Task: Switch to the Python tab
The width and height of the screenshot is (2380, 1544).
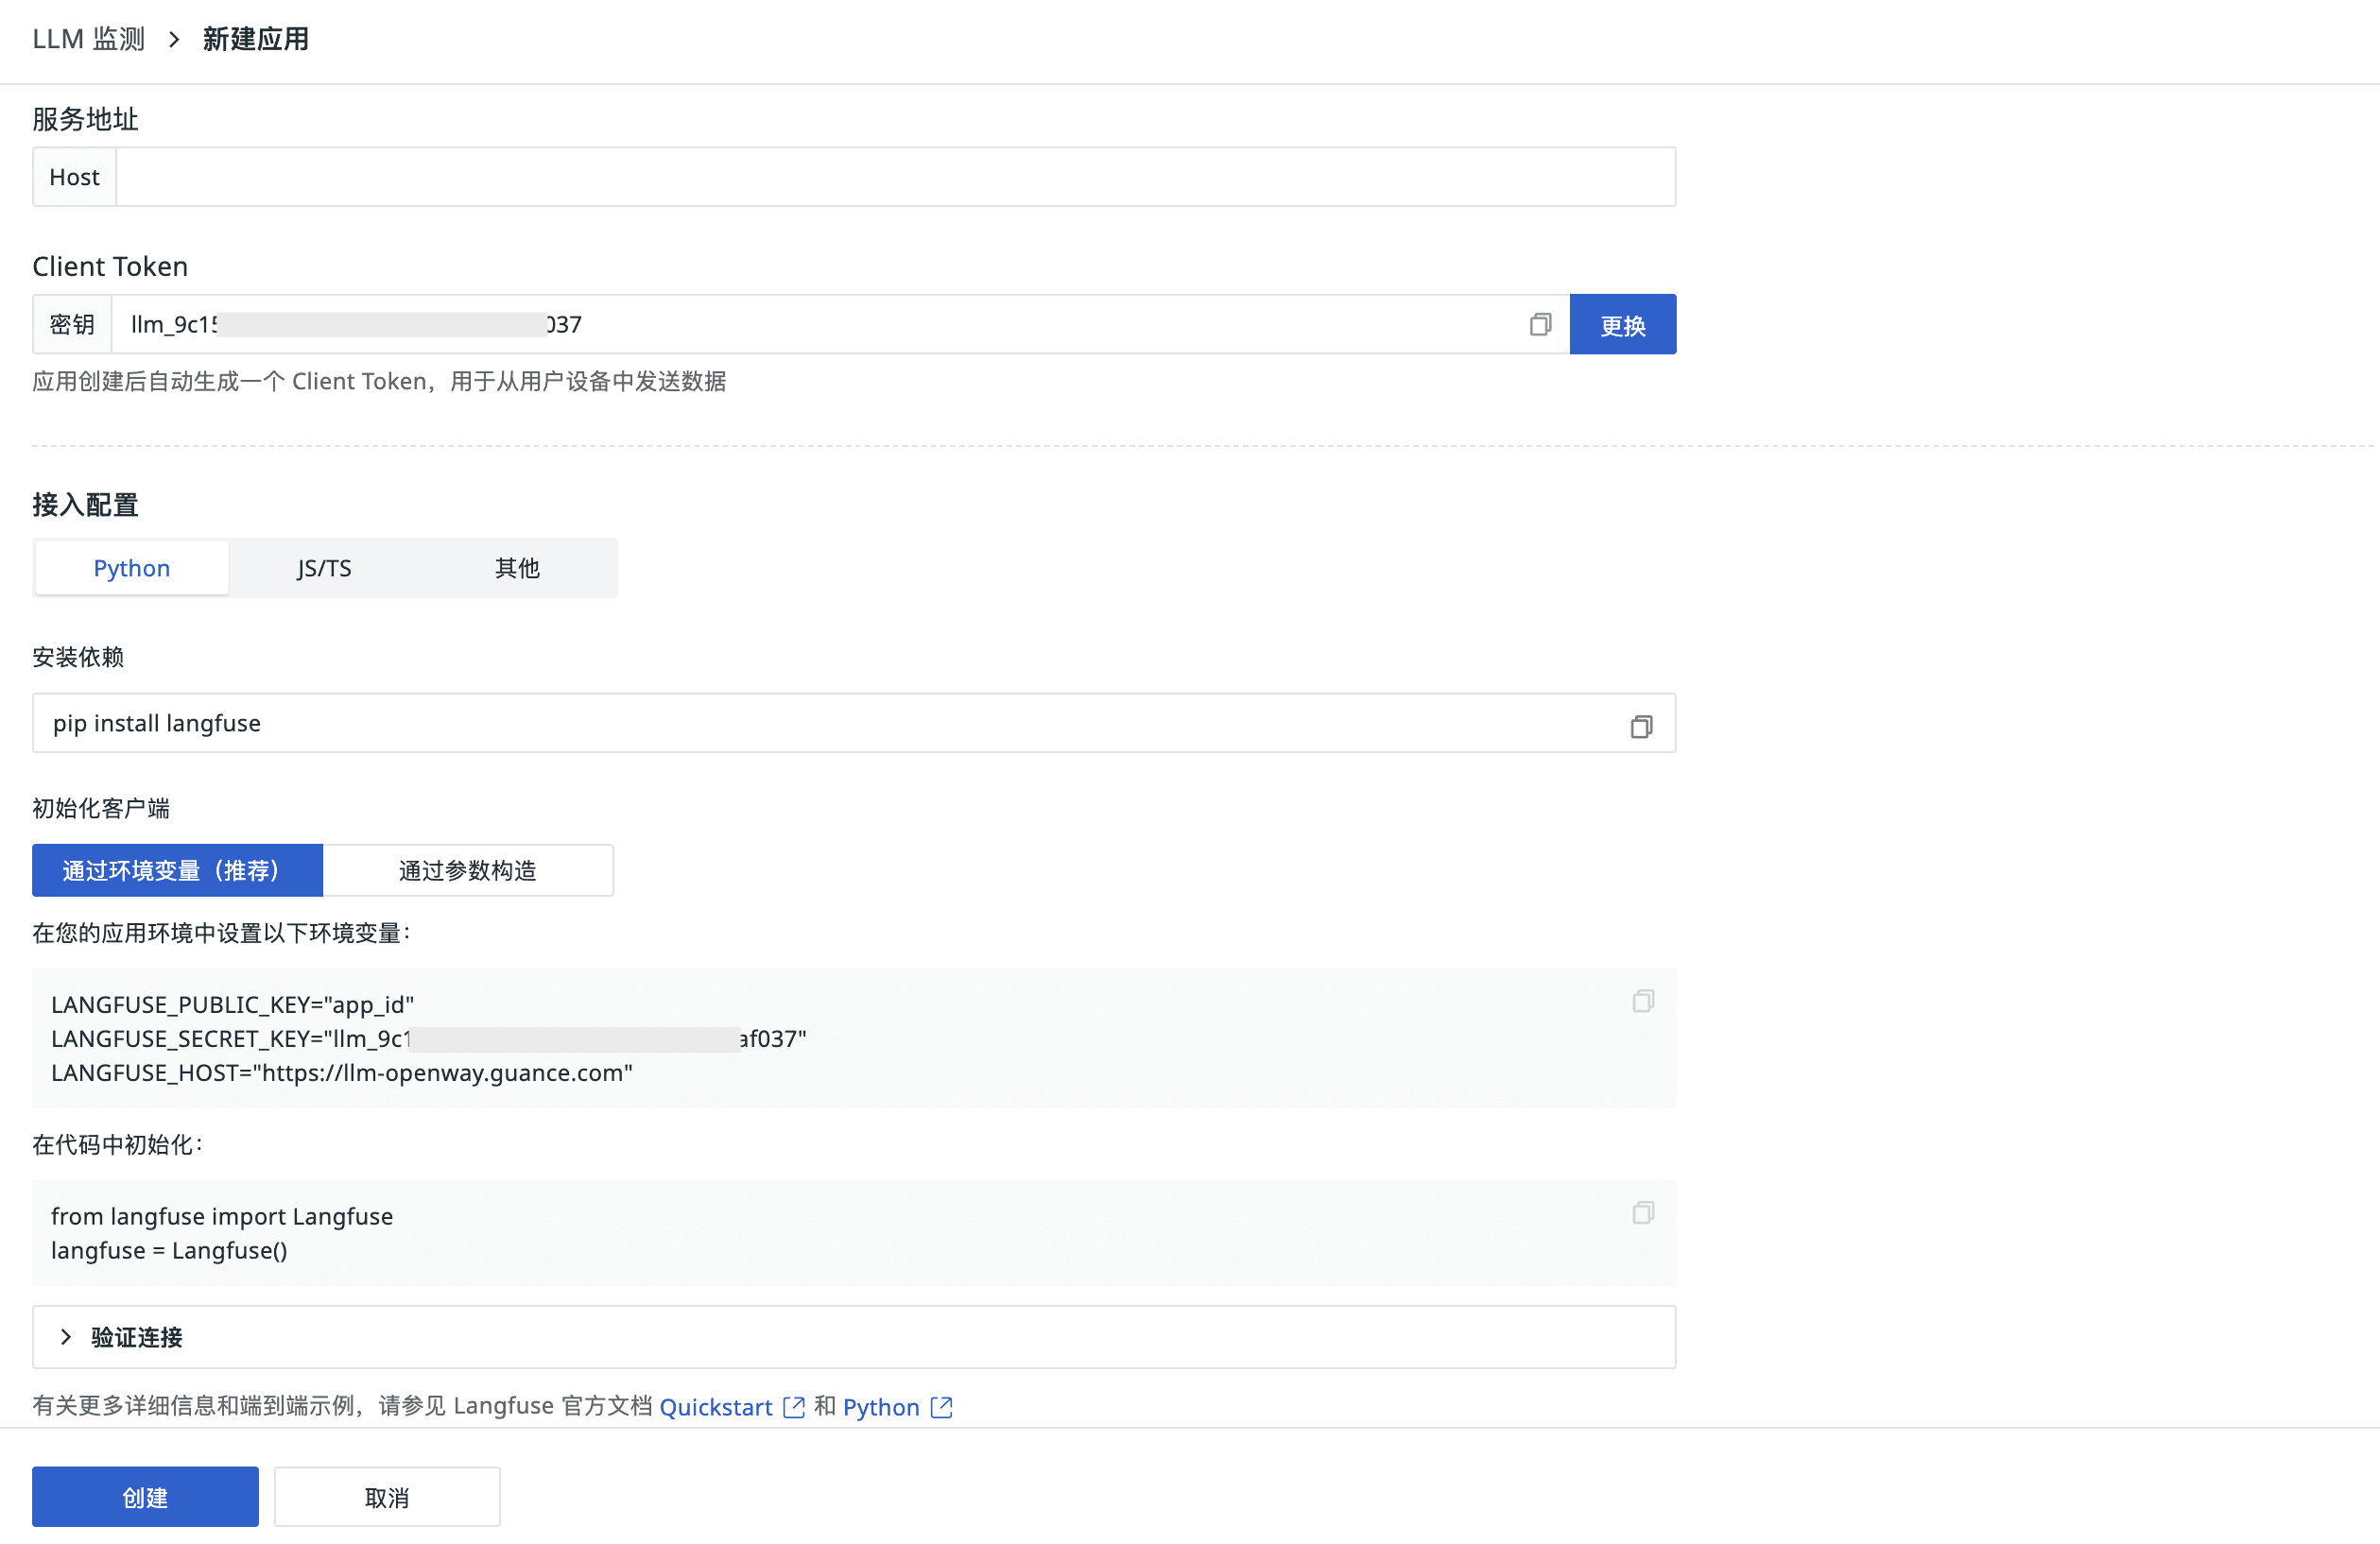Action: tap(132, 568)
